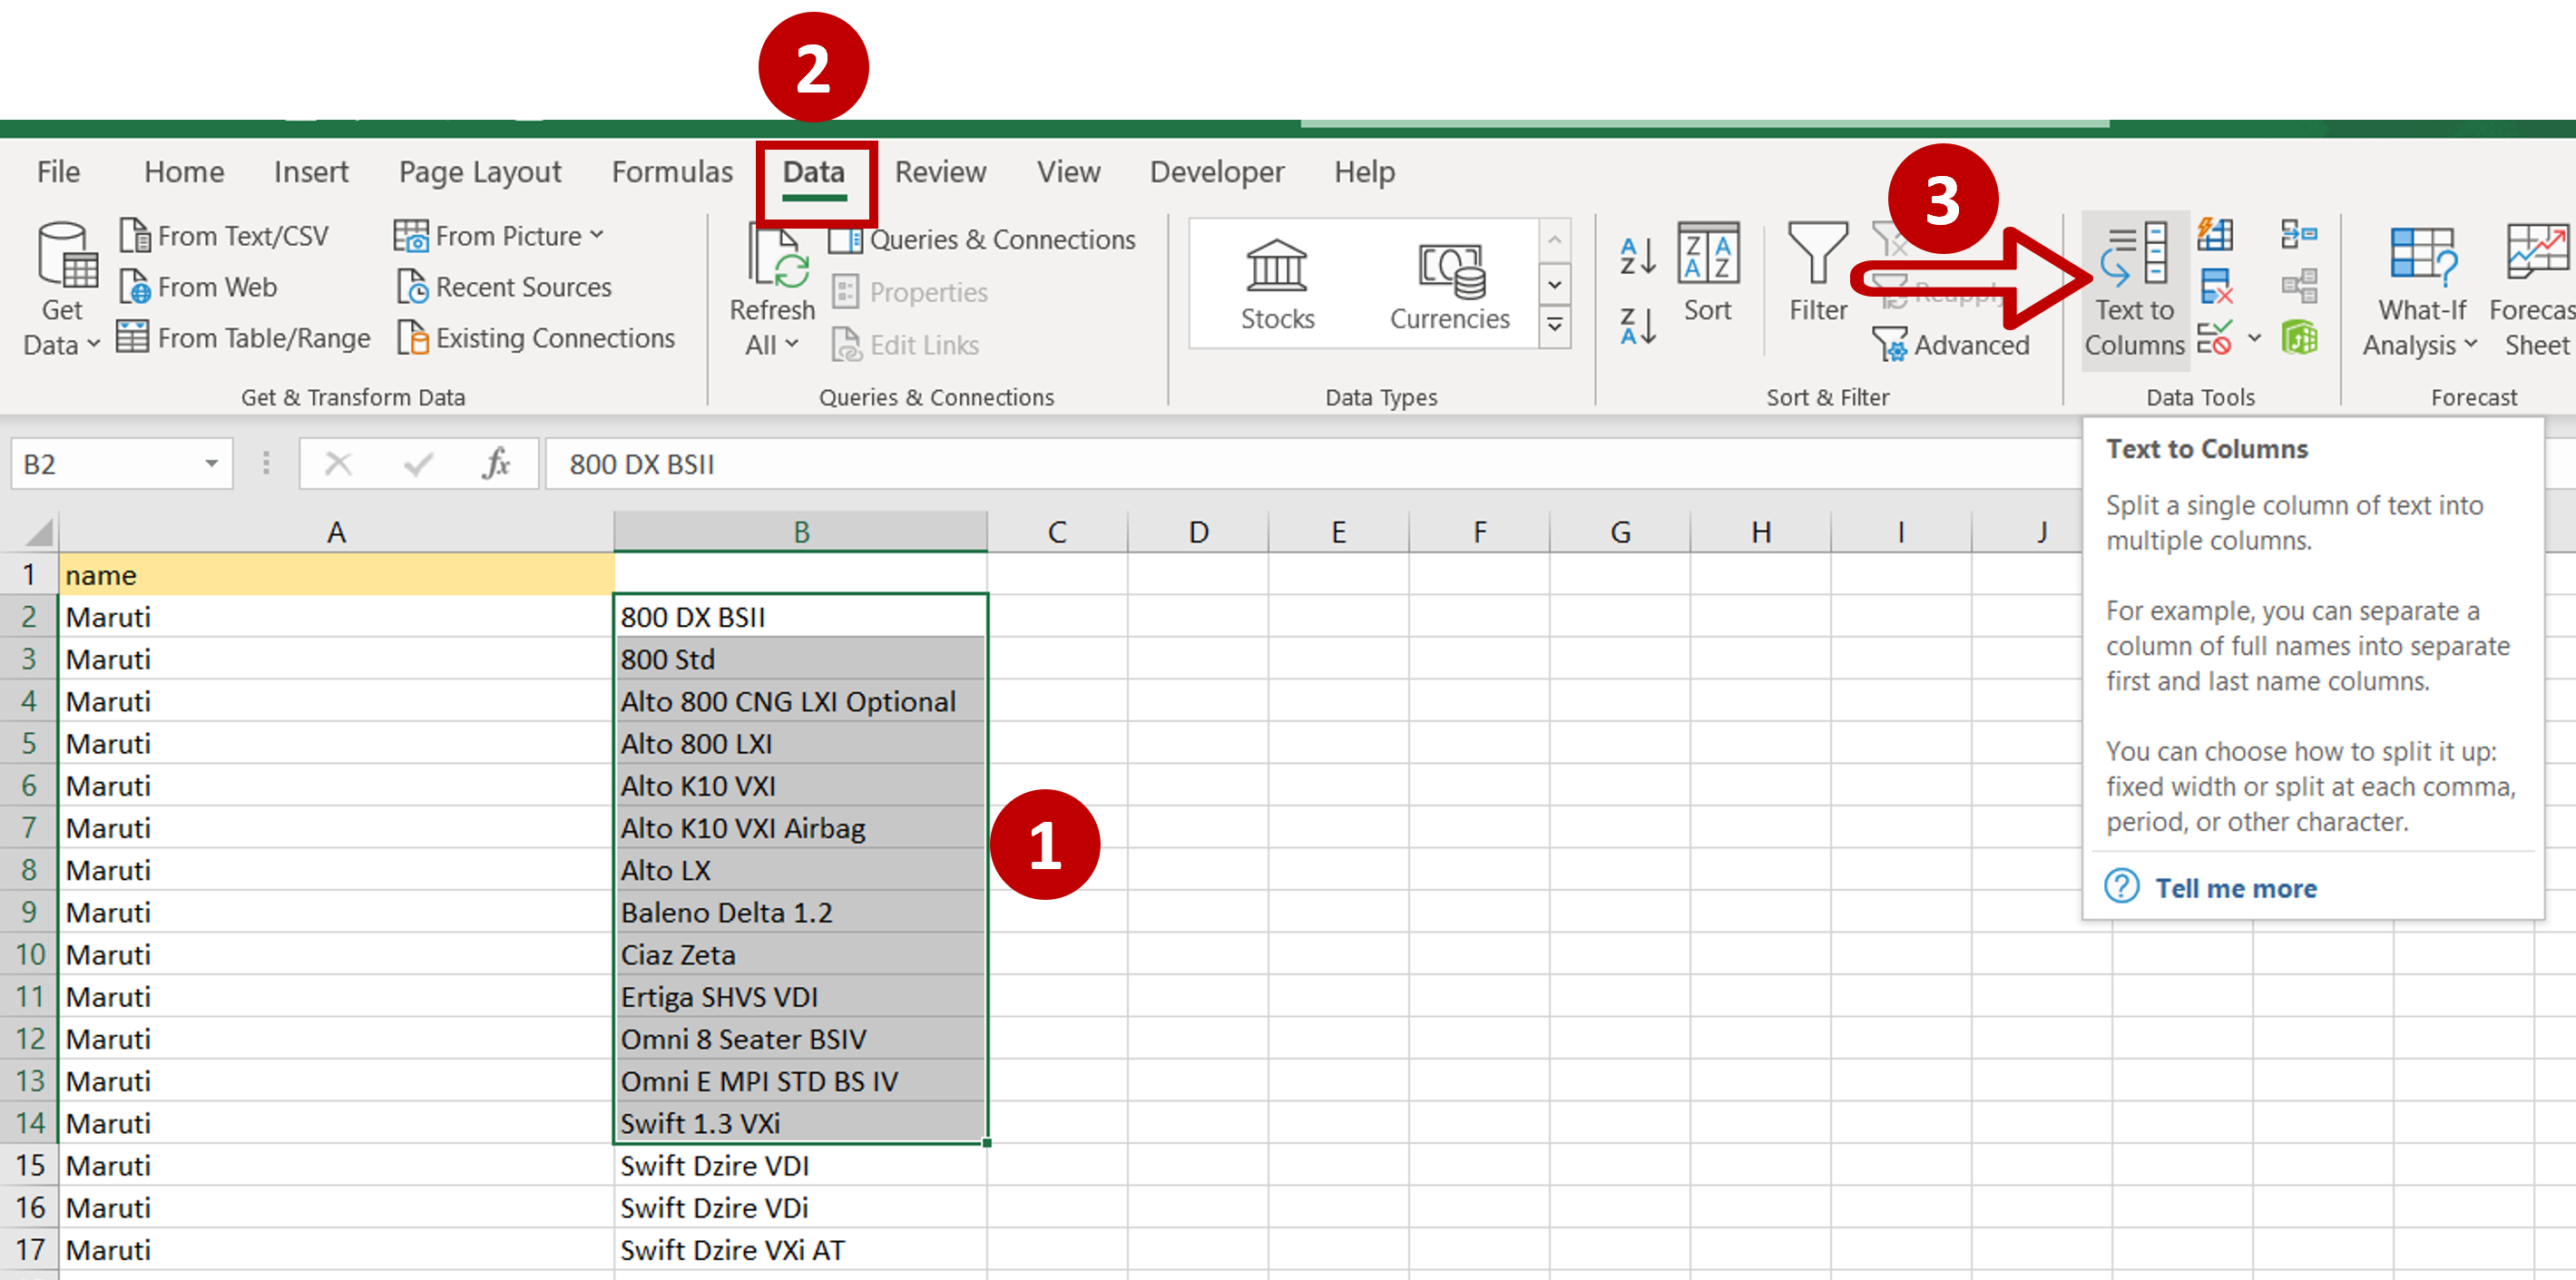
Task: Click the Refresh All icon
Action: pos(776,256)
